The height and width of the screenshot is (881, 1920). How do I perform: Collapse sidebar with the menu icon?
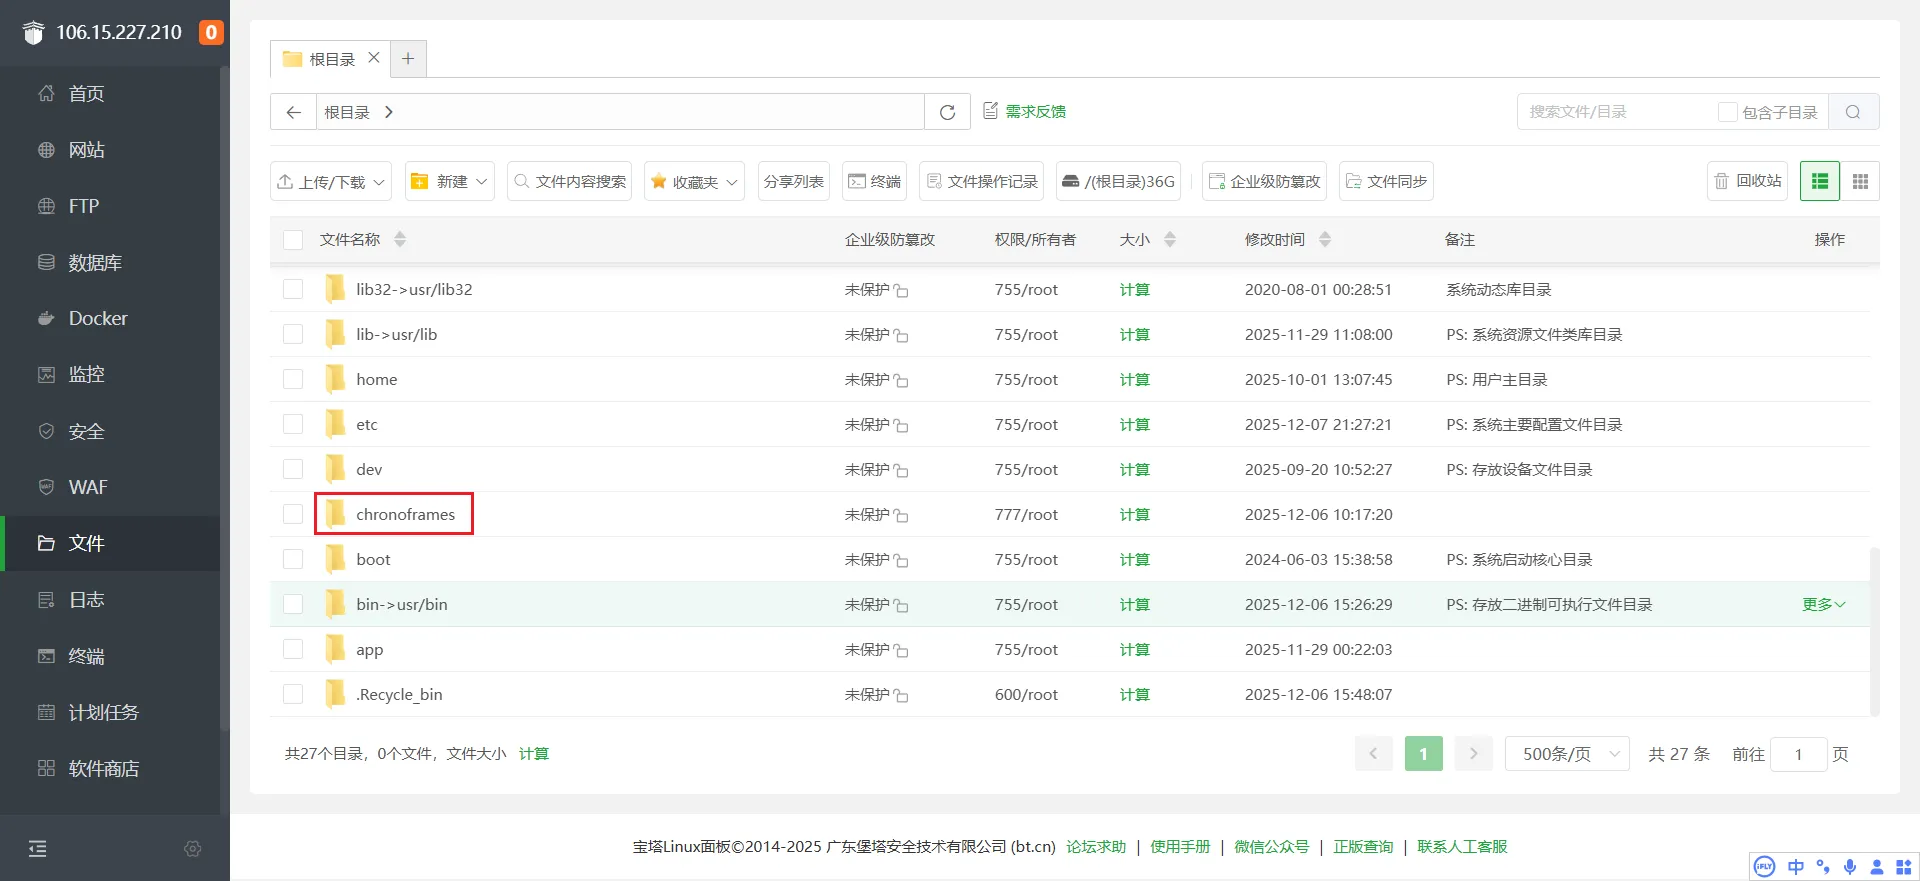38,849
